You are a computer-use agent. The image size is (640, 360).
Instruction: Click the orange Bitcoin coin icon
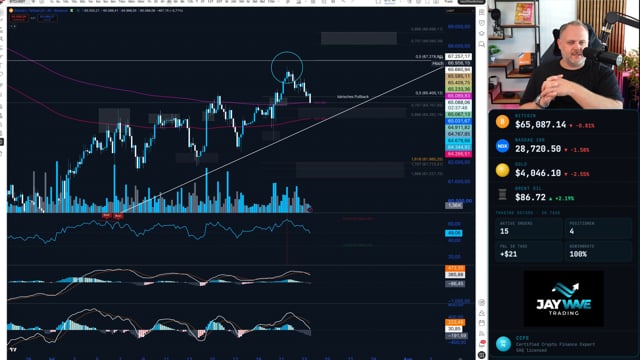(x=502, y=122)
